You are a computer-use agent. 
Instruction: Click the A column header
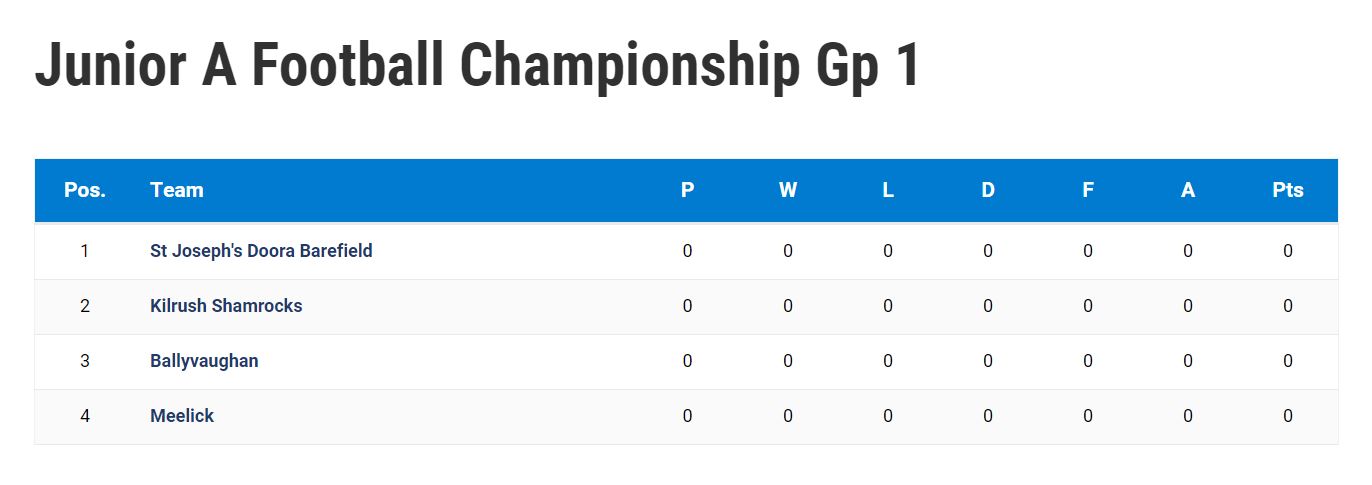[1188, 190]
